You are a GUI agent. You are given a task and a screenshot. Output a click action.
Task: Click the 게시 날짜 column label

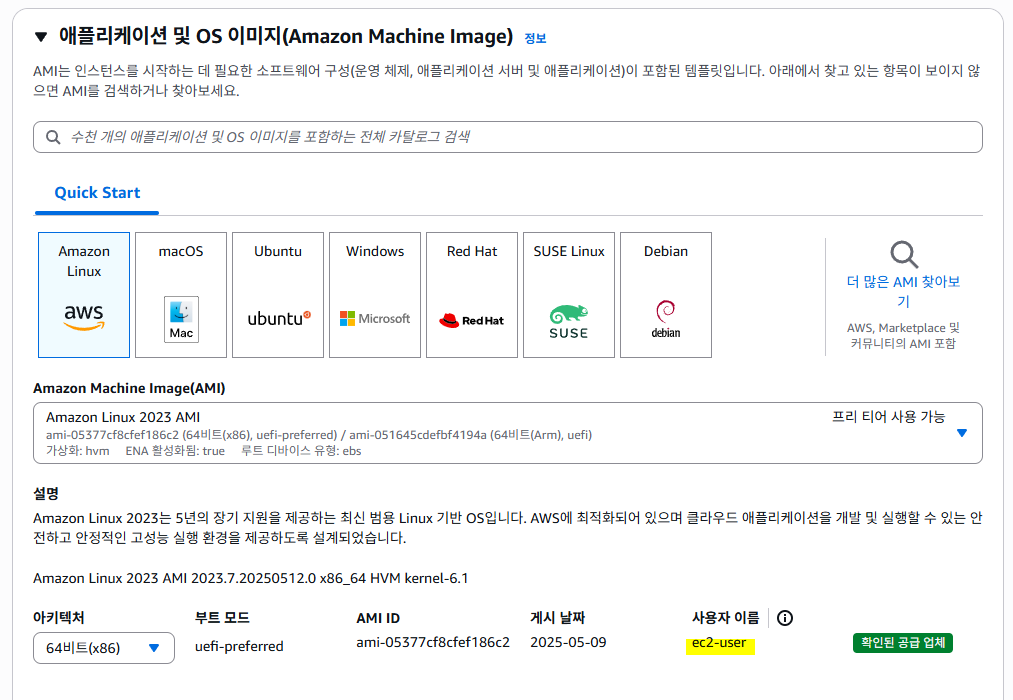pyautogui.click(x=558, y=618)
